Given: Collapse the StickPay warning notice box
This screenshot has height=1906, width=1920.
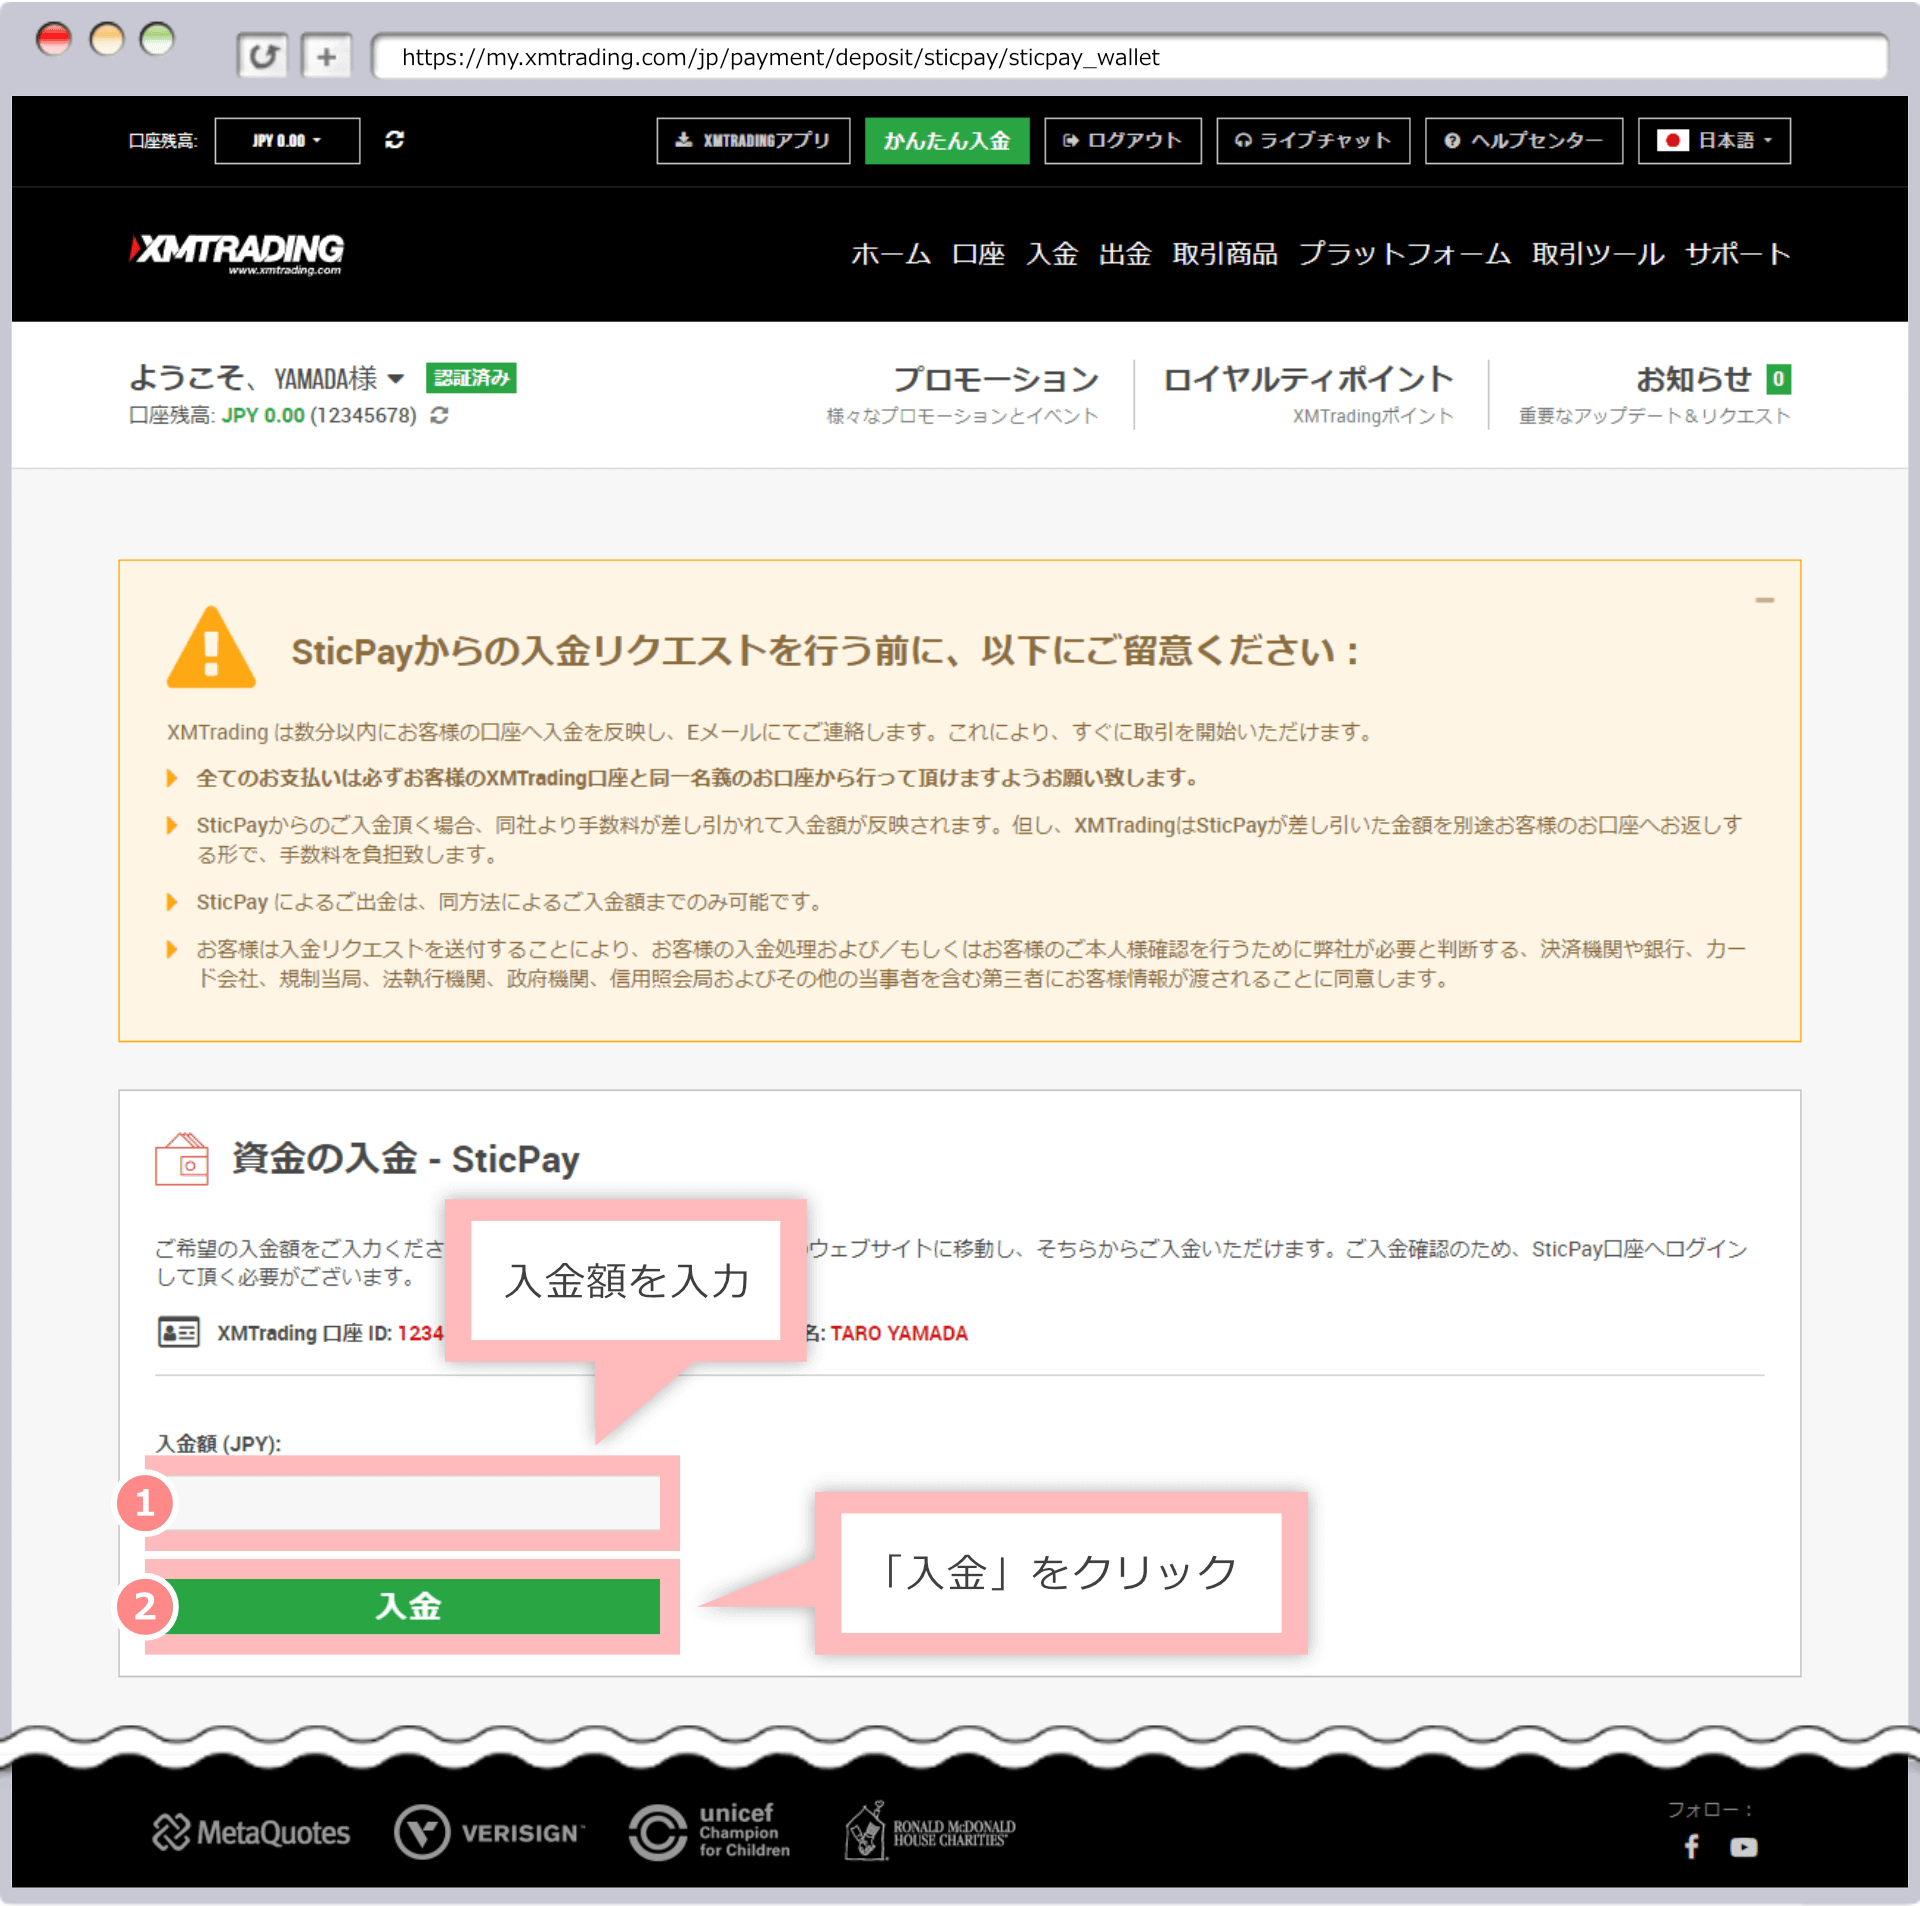Looking at the screenshot, I should [x=1764, y=600].
